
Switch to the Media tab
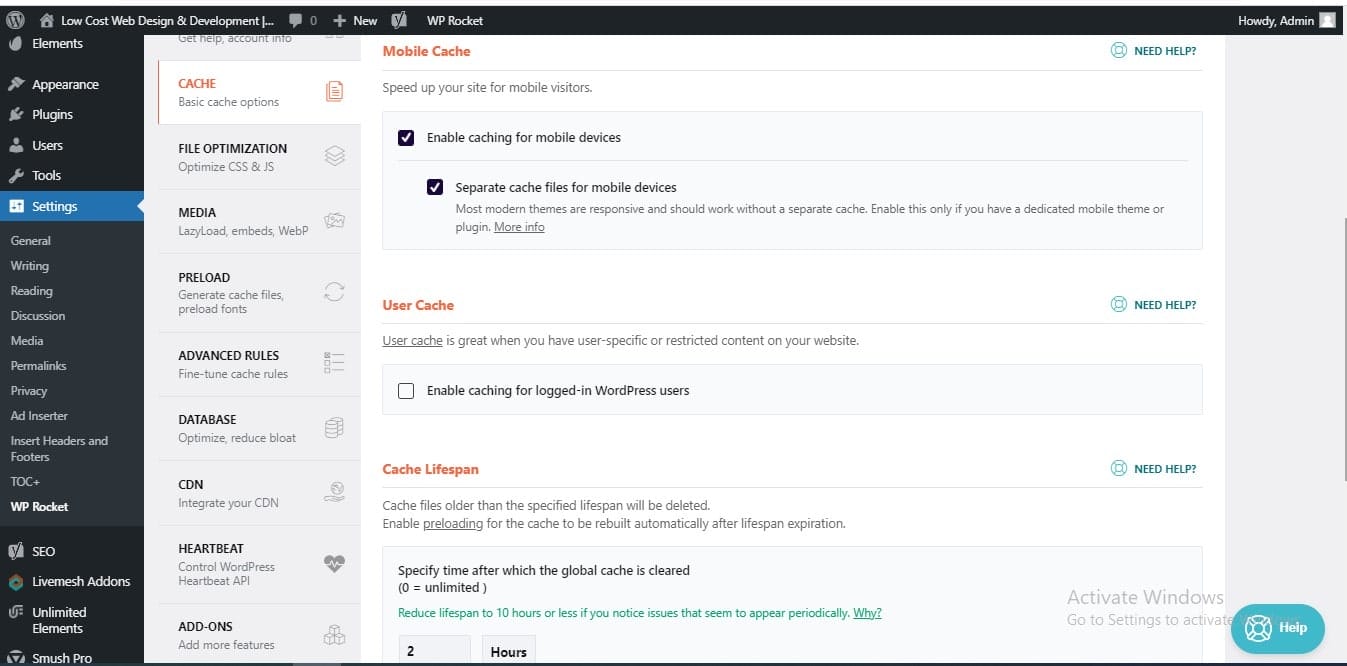coord(259,221)
